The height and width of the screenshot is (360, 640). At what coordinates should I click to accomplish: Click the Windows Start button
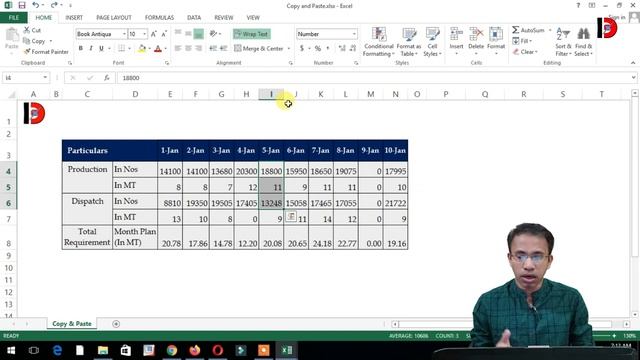tap(11, 350)
